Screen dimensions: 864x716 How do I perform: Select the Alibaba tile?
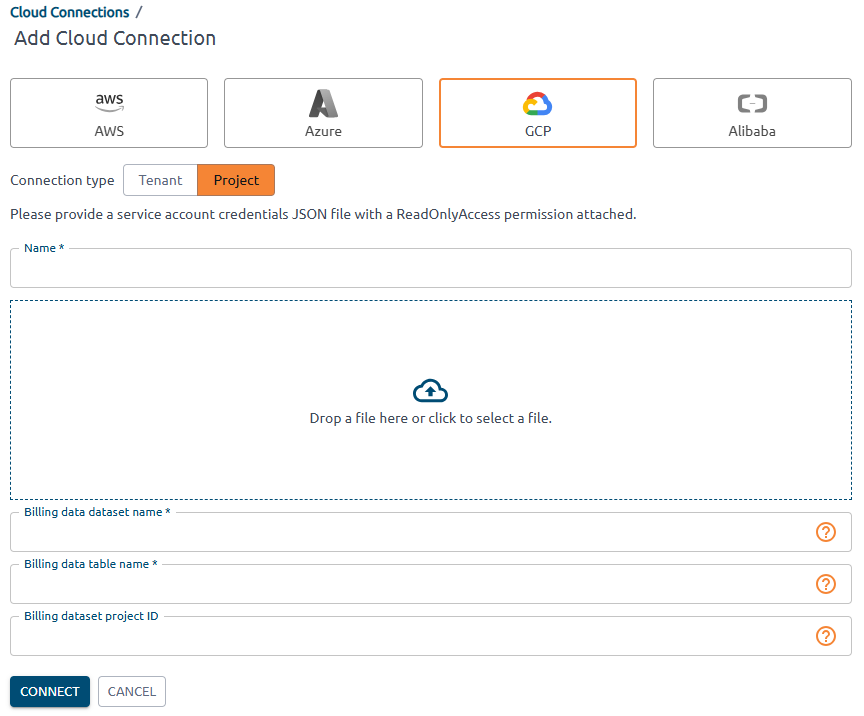point(751,113)
